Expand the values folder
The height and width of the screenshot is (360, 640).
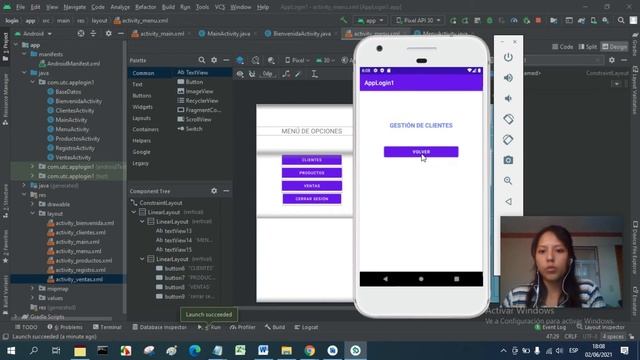point(32,298)
